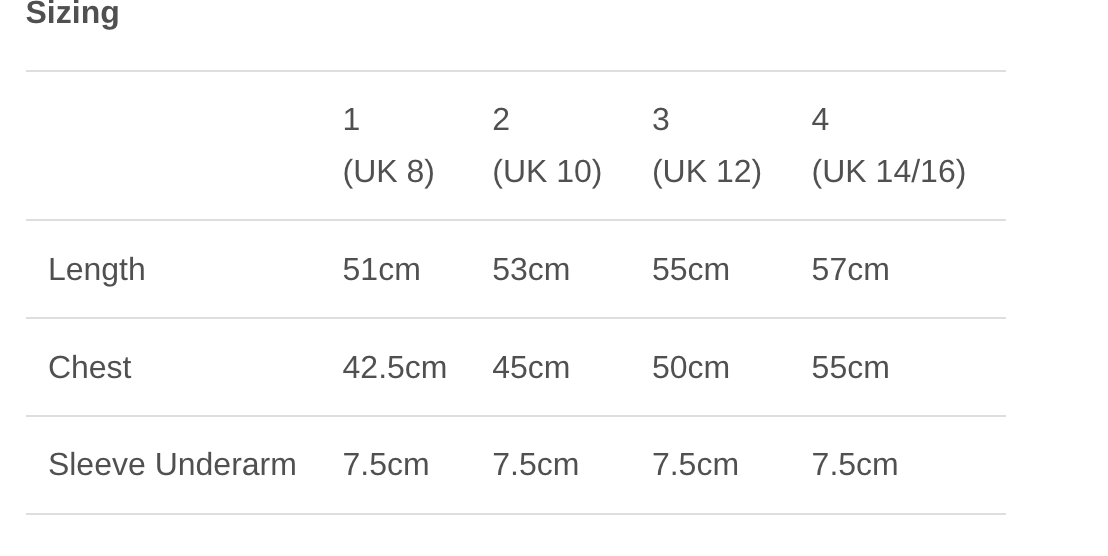1108x556 pixels.
Task: Click 7.5cm sleeve value for size 1
Action: 386,465
